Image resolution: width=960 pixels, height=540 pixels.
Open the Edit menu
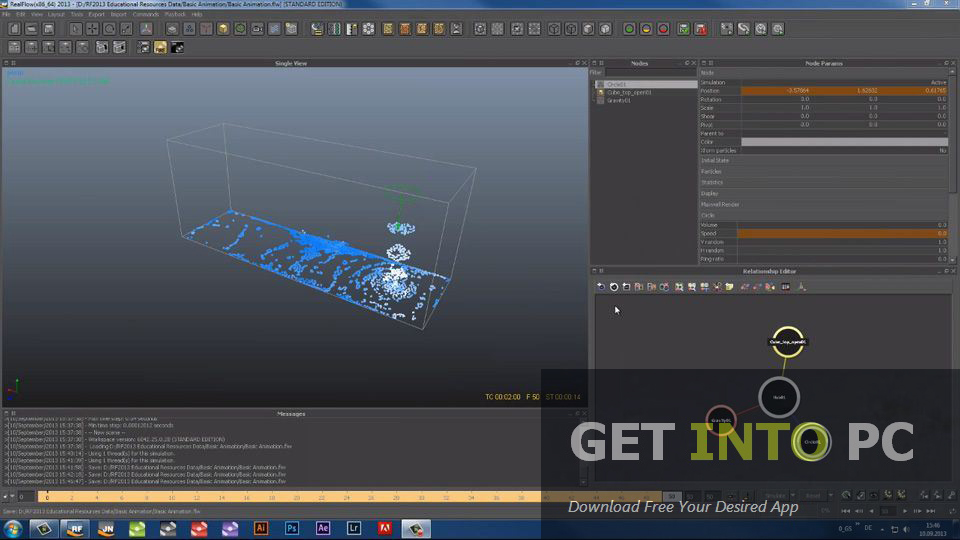20,14
